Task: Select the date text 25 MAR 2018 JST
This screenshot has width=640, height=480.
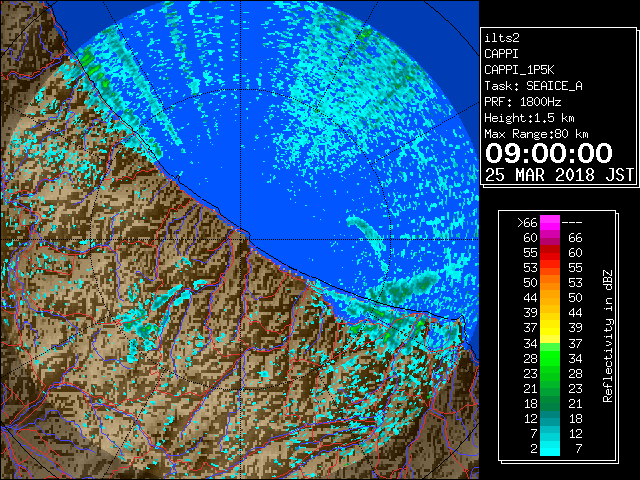Action: 559,175
